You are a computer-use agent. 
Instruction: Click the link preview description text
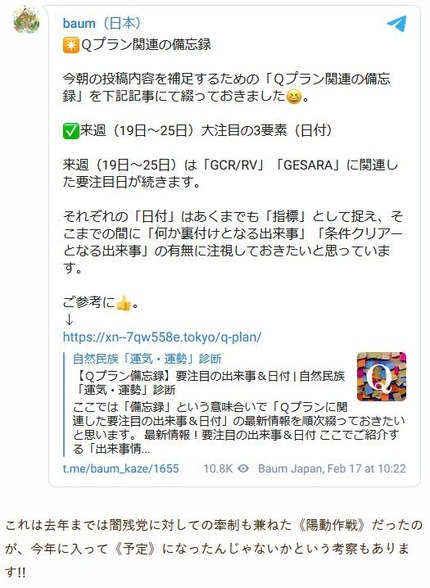pos(238,428)
